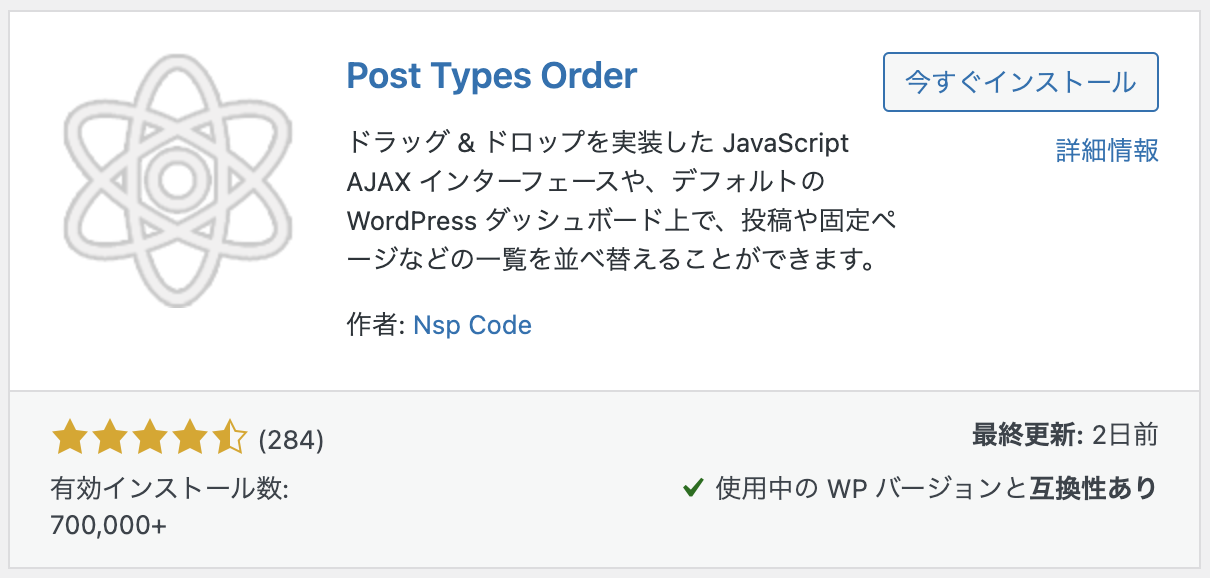Click the star rating row
1210x578 pixels.
pos(149,439)
